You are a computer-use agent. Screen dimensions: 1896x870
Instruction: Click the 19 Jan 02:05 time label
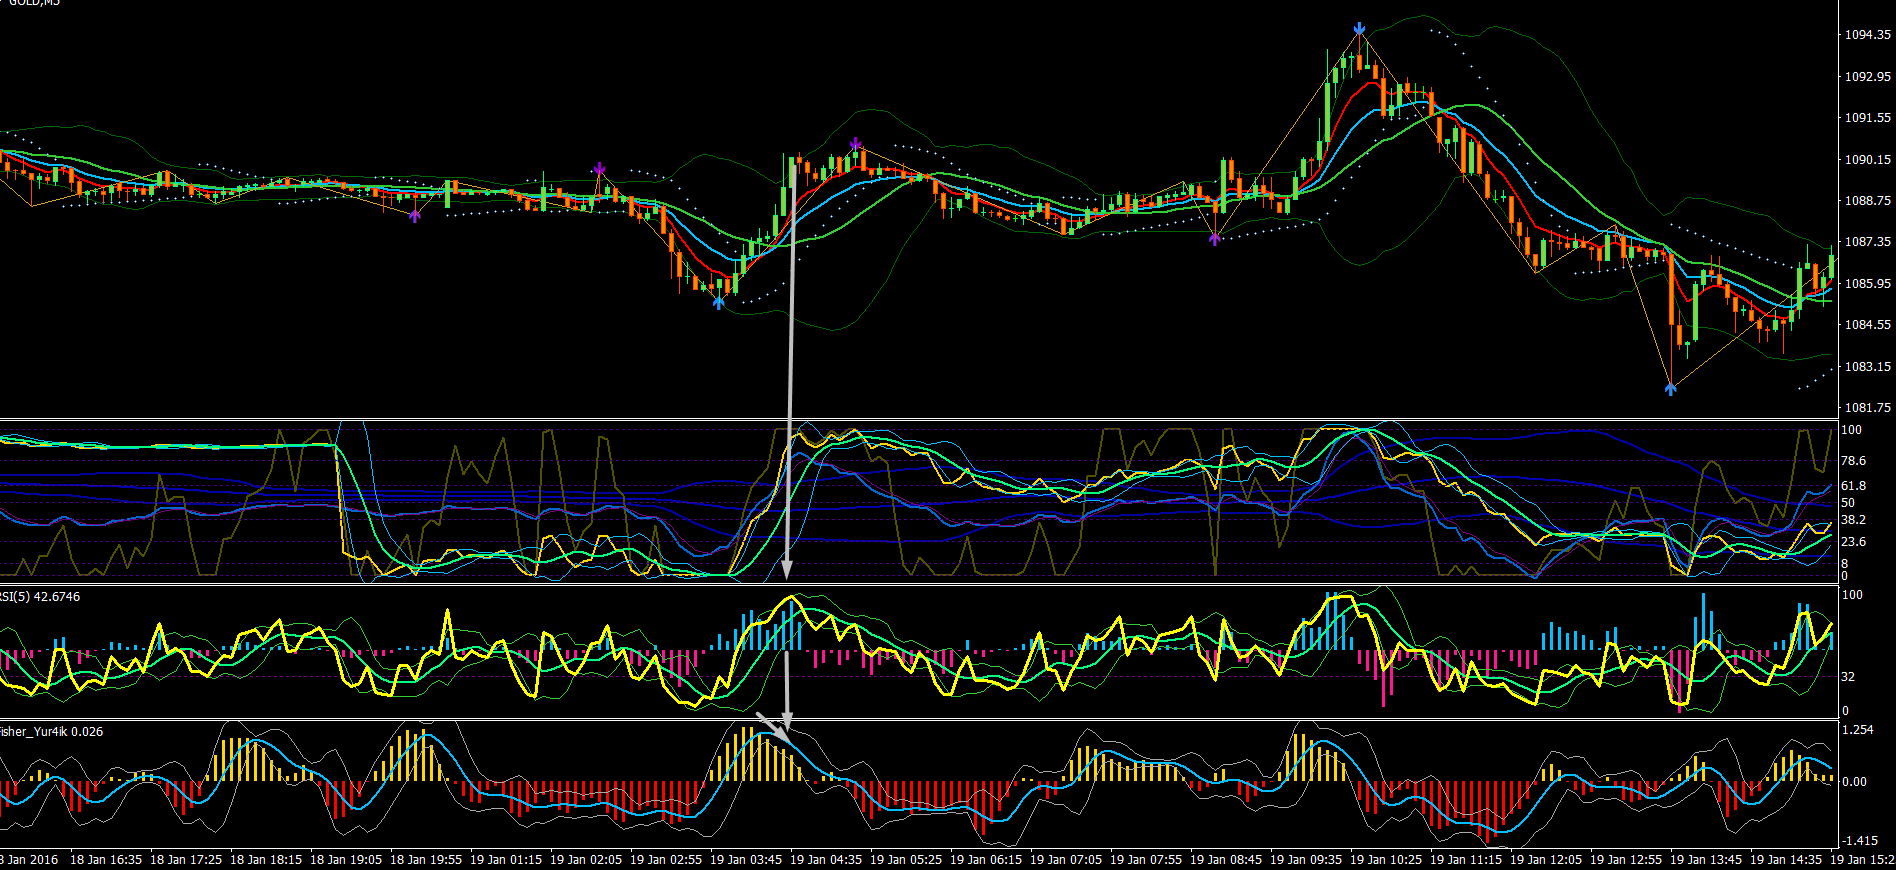[586, 860]
